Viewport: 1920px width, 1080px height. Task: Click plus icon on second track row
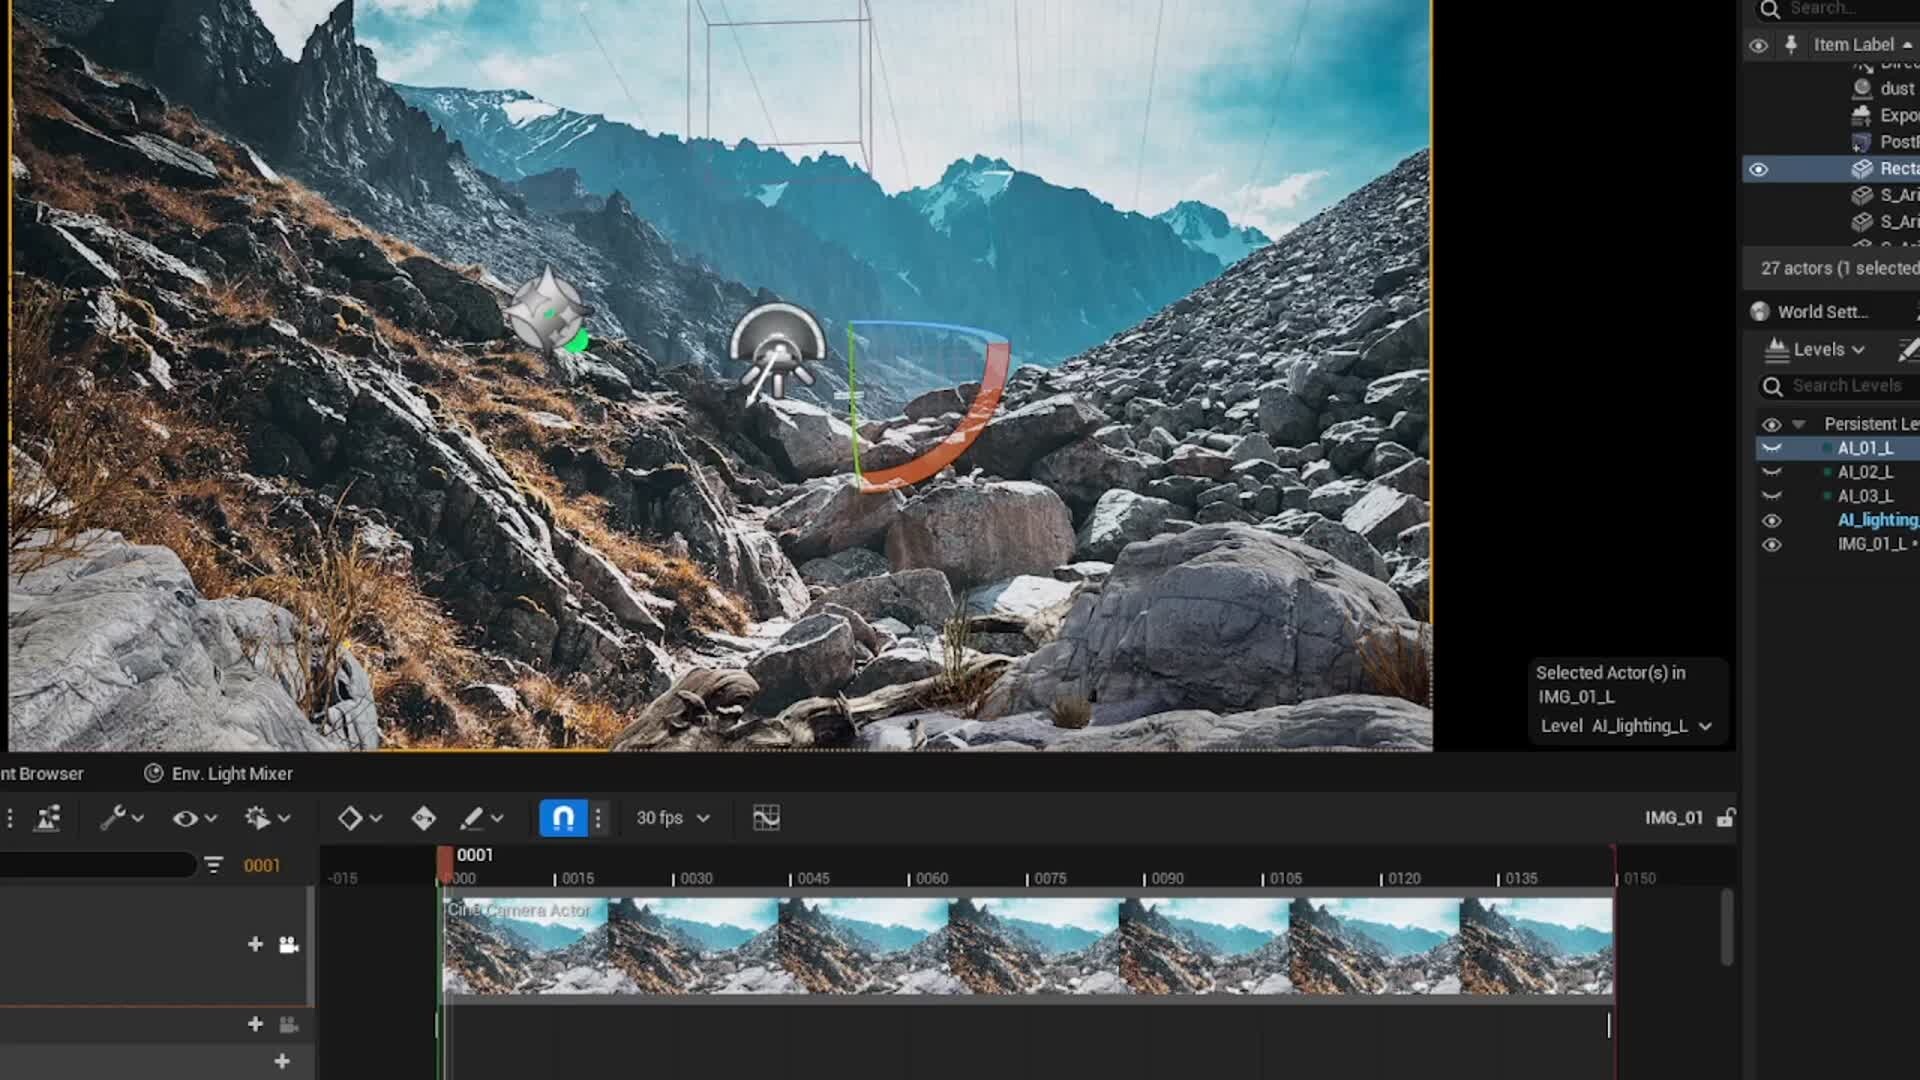(255, 1024)
